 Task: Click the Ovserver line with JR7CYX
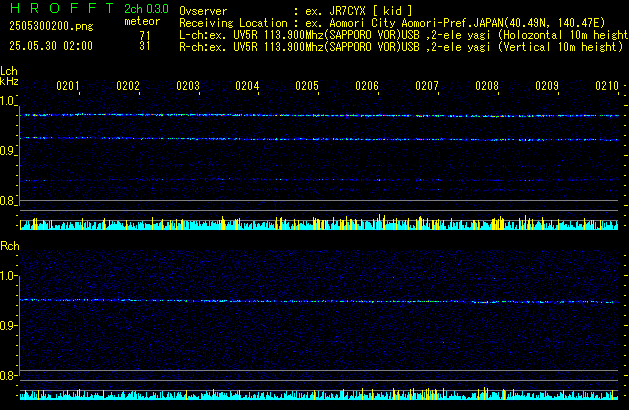click(x=296, y=11)
